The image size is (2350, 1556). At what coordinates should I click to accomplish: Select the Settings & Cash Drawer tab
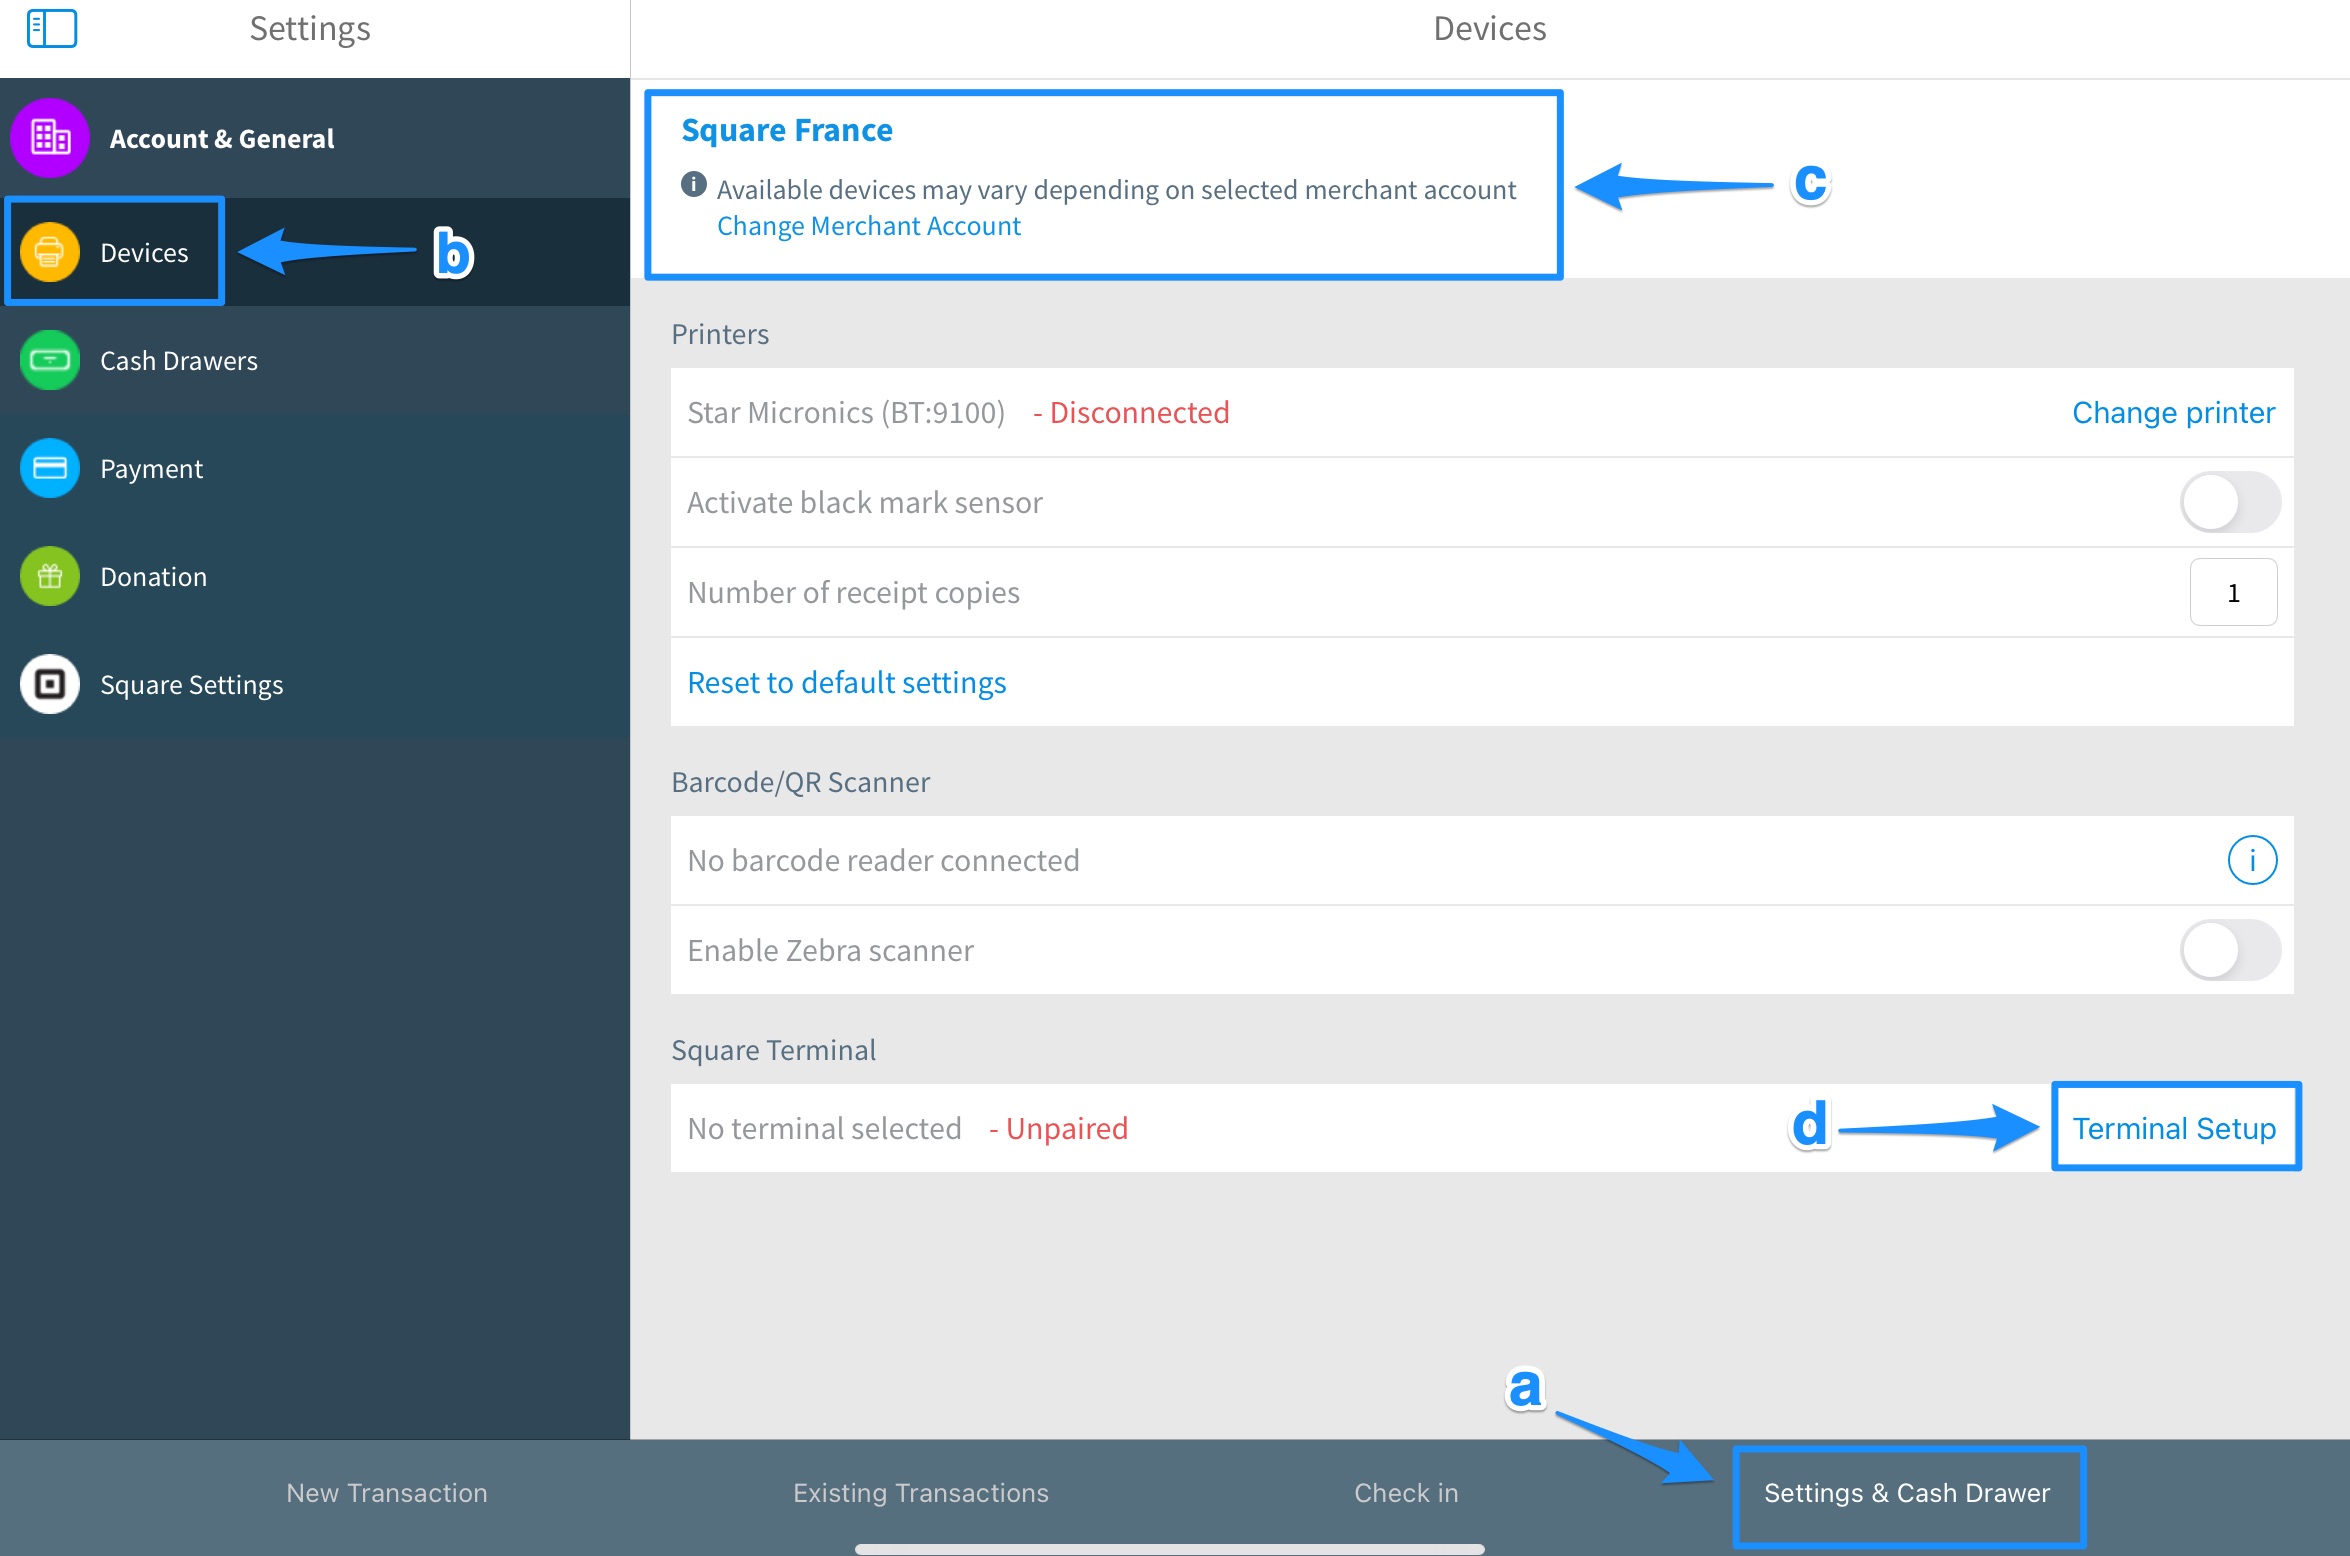pos(1907,1493)
